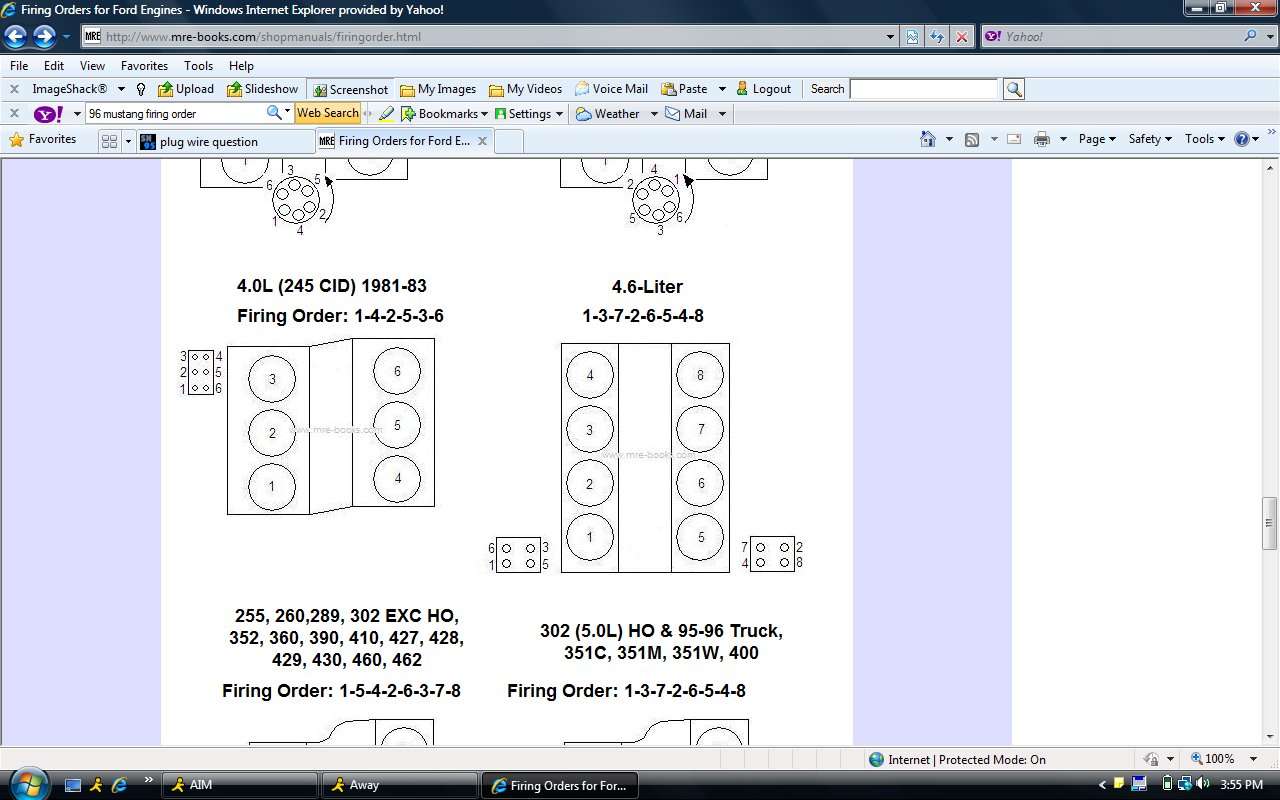Screen dimensions: 1280x800
Task: Click the Read Mail envelope icon
Action: 1013,139
